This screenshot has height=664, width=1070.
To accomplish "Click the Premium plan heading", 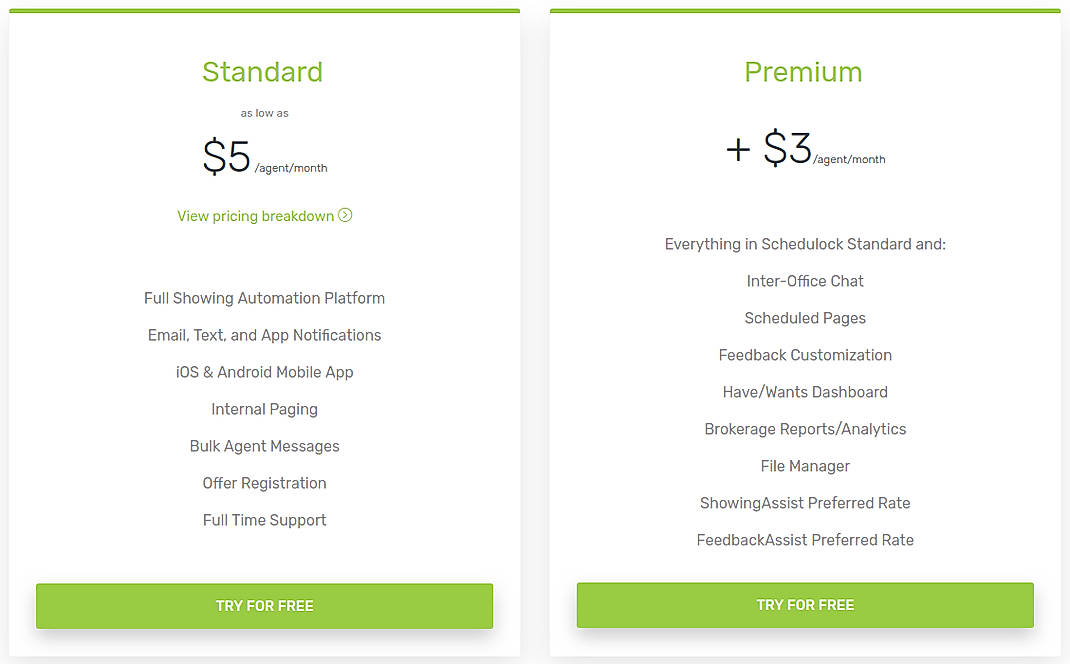I will pyautogui.click(x=804, y=72).
